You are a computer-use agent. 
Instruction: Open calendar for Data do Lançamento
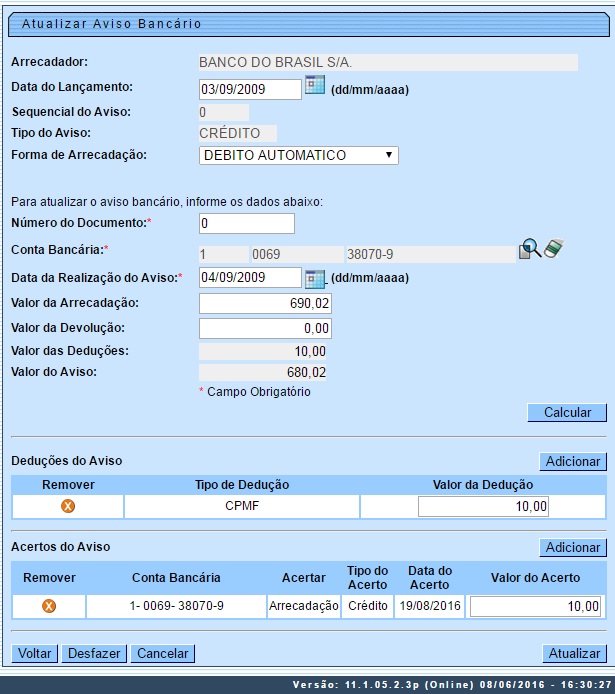coord(315,87)
